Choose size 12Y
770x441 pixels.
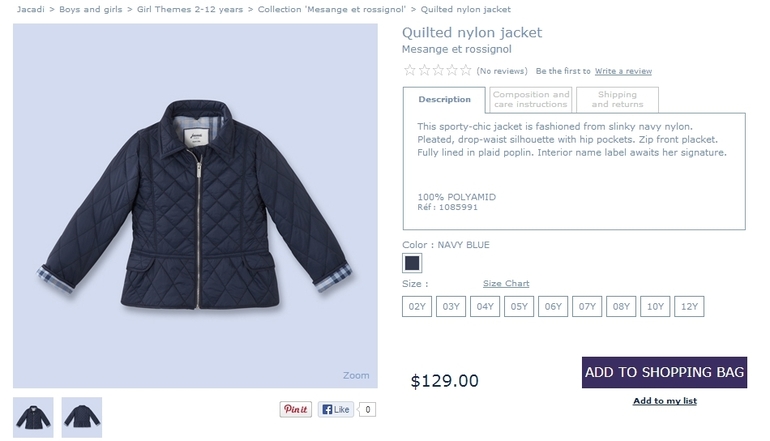click(689, 307)
